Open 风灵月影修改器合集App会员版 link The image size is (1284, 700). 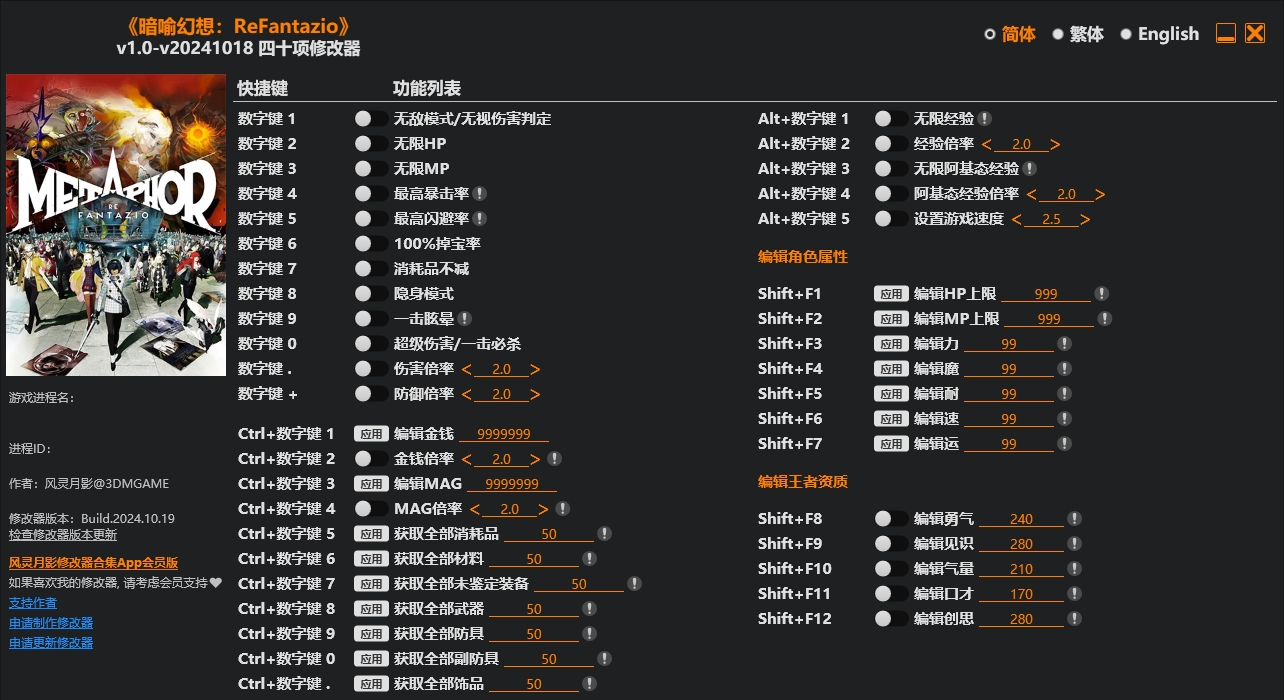[94, 563]
